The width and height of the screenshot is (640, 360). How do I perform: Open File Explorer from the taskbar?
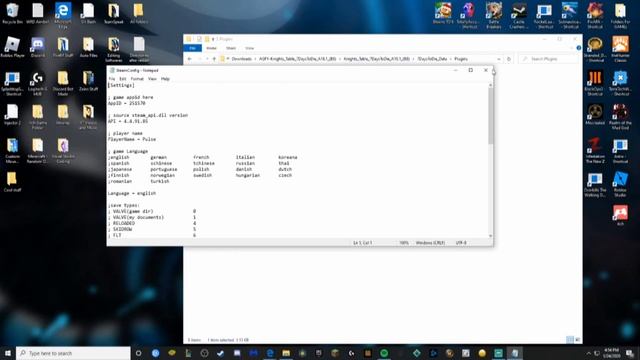(x=286, y=353)
